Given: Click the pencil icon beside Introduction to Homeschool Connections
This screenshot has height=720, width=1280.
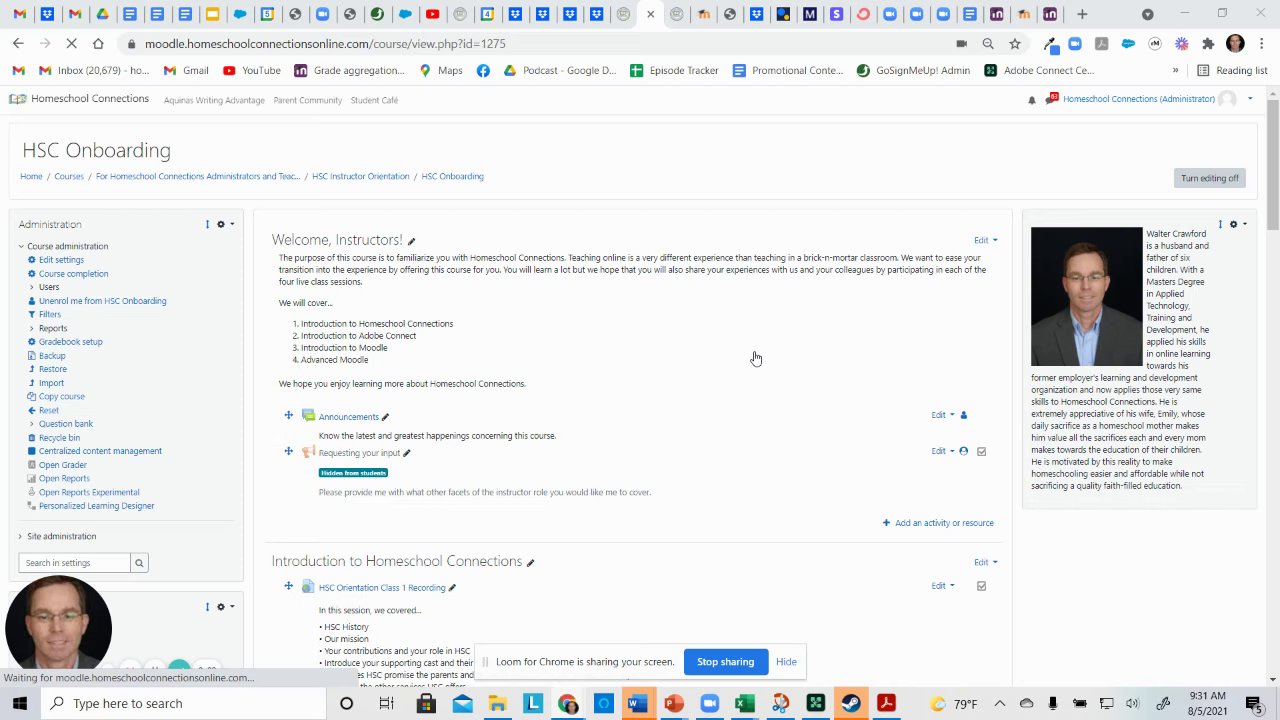Looking at the screenshot, I should tap(530, 562).
